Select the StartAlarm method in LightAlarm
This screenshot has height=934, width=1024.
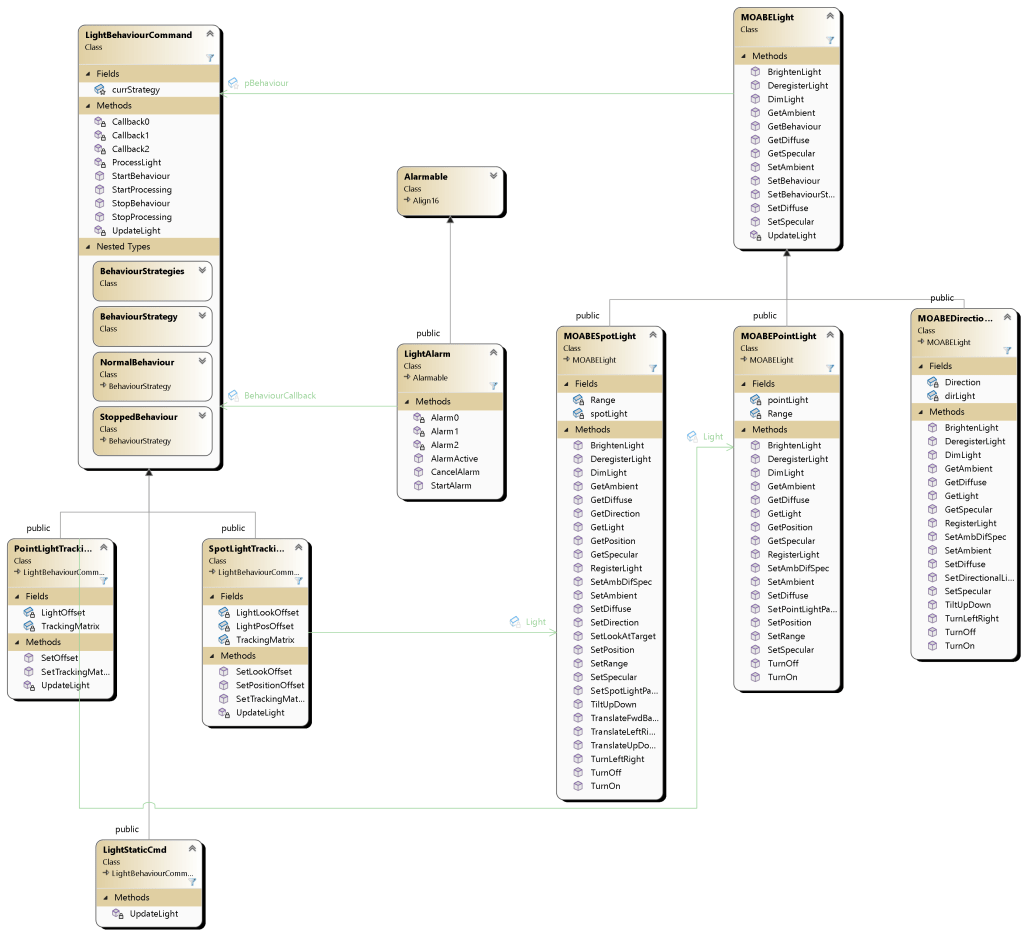pyautogui.click(x=451, y=486)
